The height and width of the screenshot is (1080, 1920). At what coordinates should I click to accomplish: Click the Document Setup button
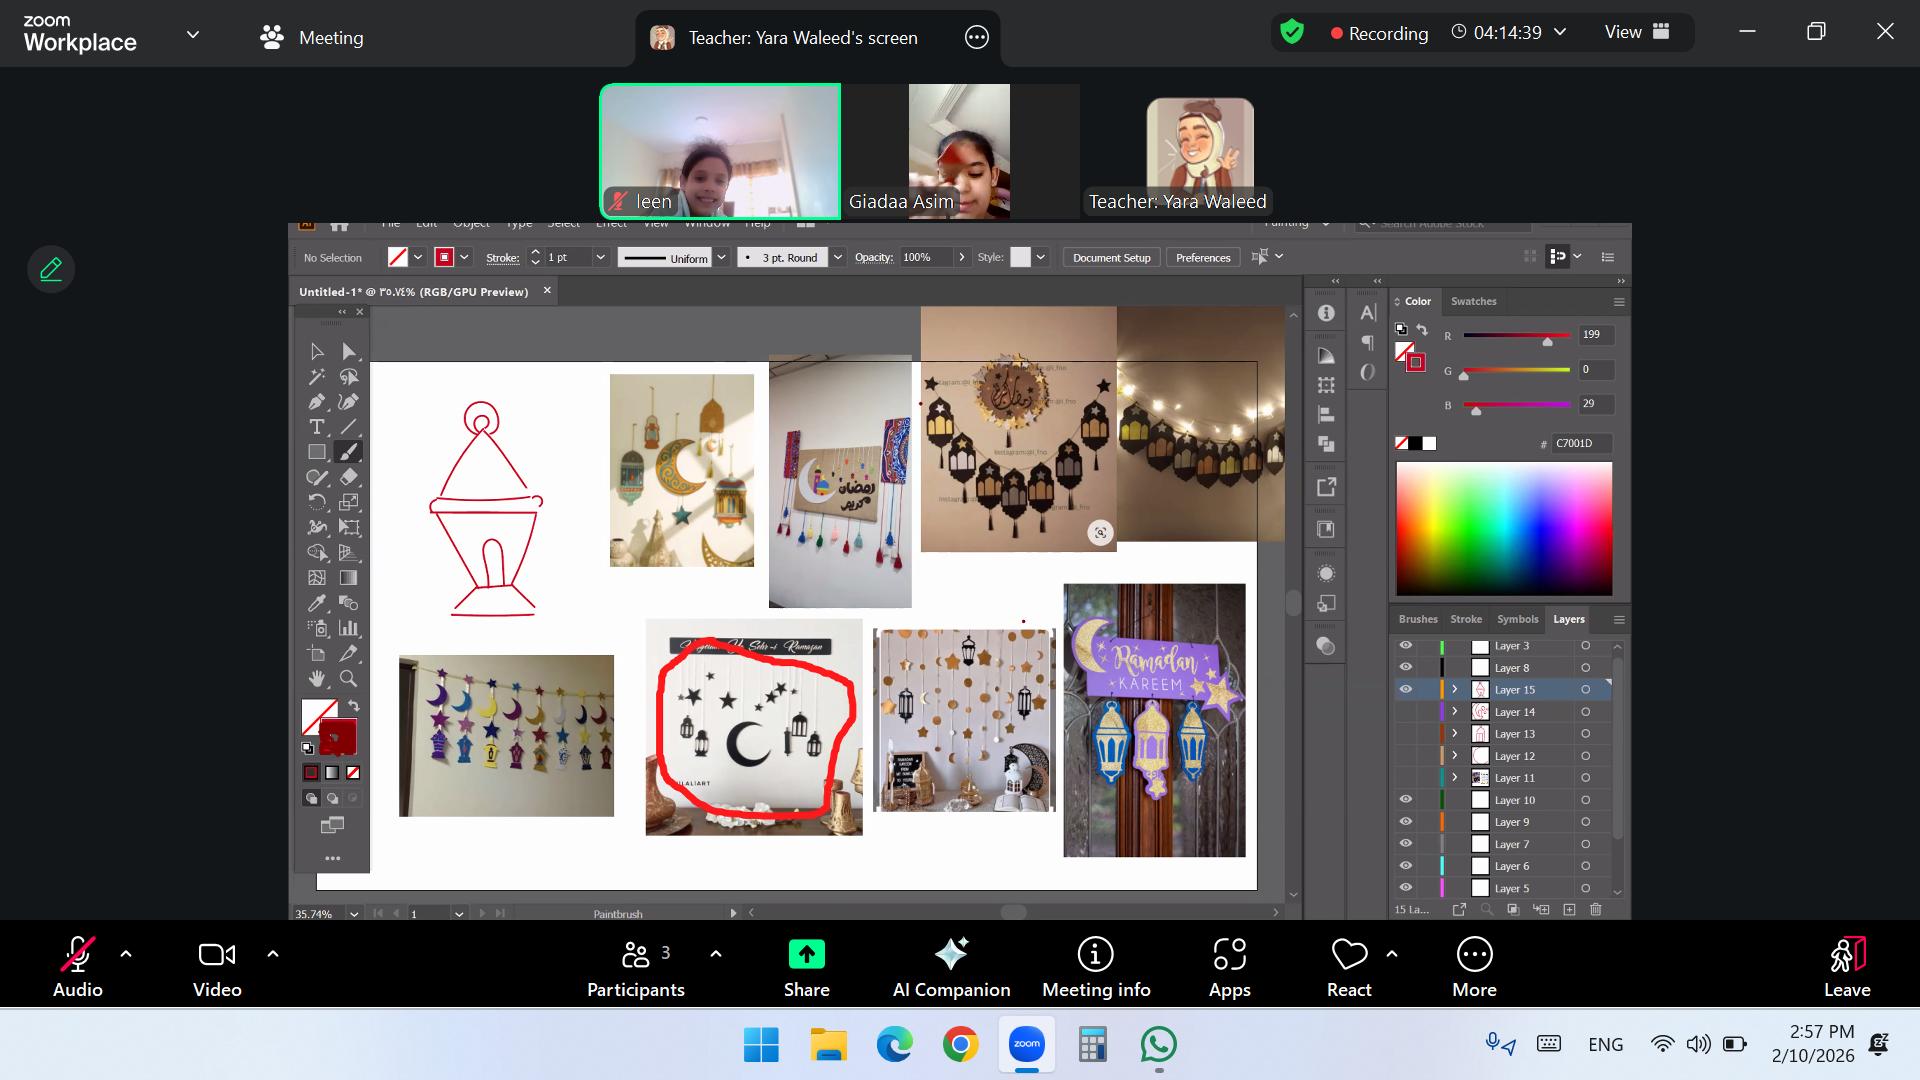coord(1111,258)
